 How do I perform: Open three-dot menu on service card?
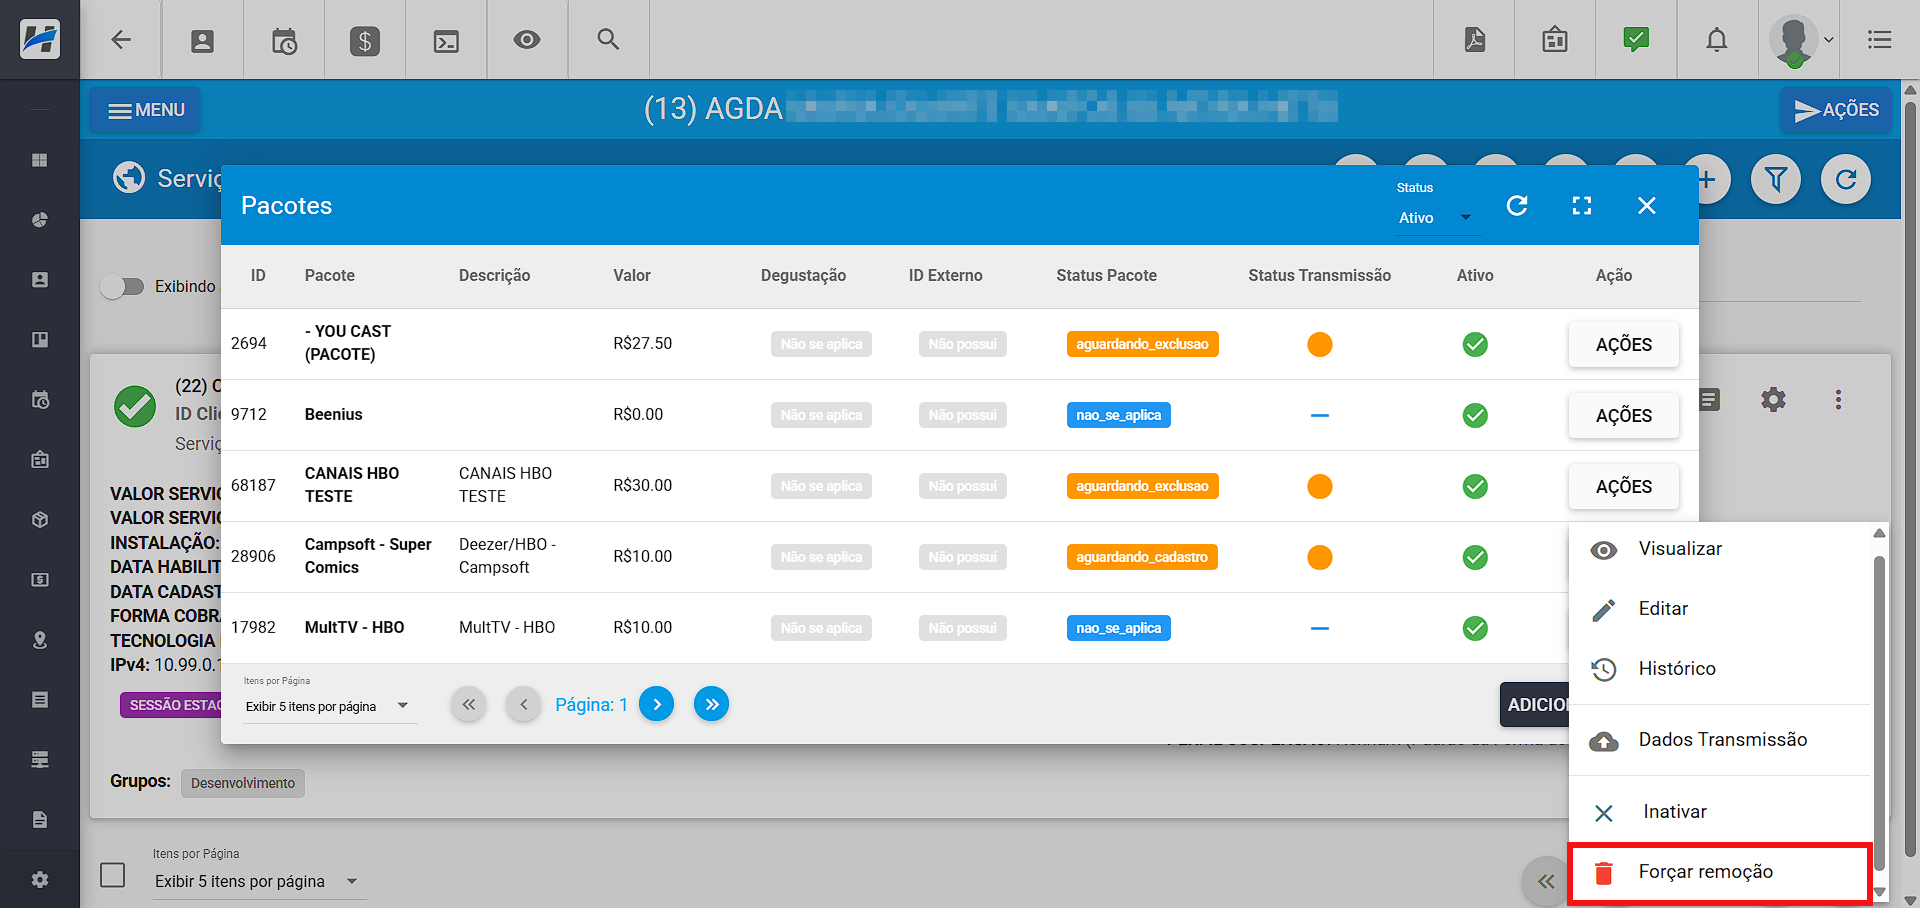point(1838,400)
